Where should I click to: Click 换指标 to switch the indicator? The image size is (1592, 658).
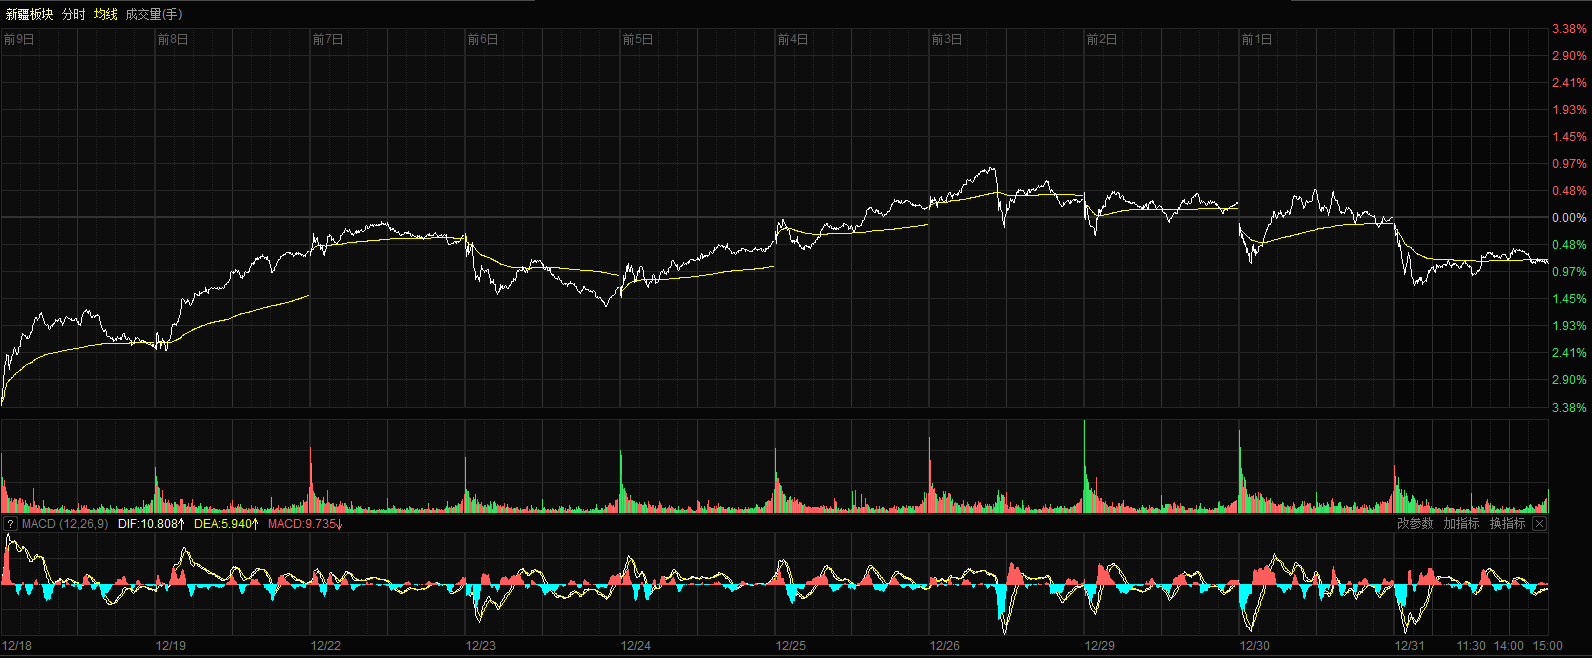1507,524
